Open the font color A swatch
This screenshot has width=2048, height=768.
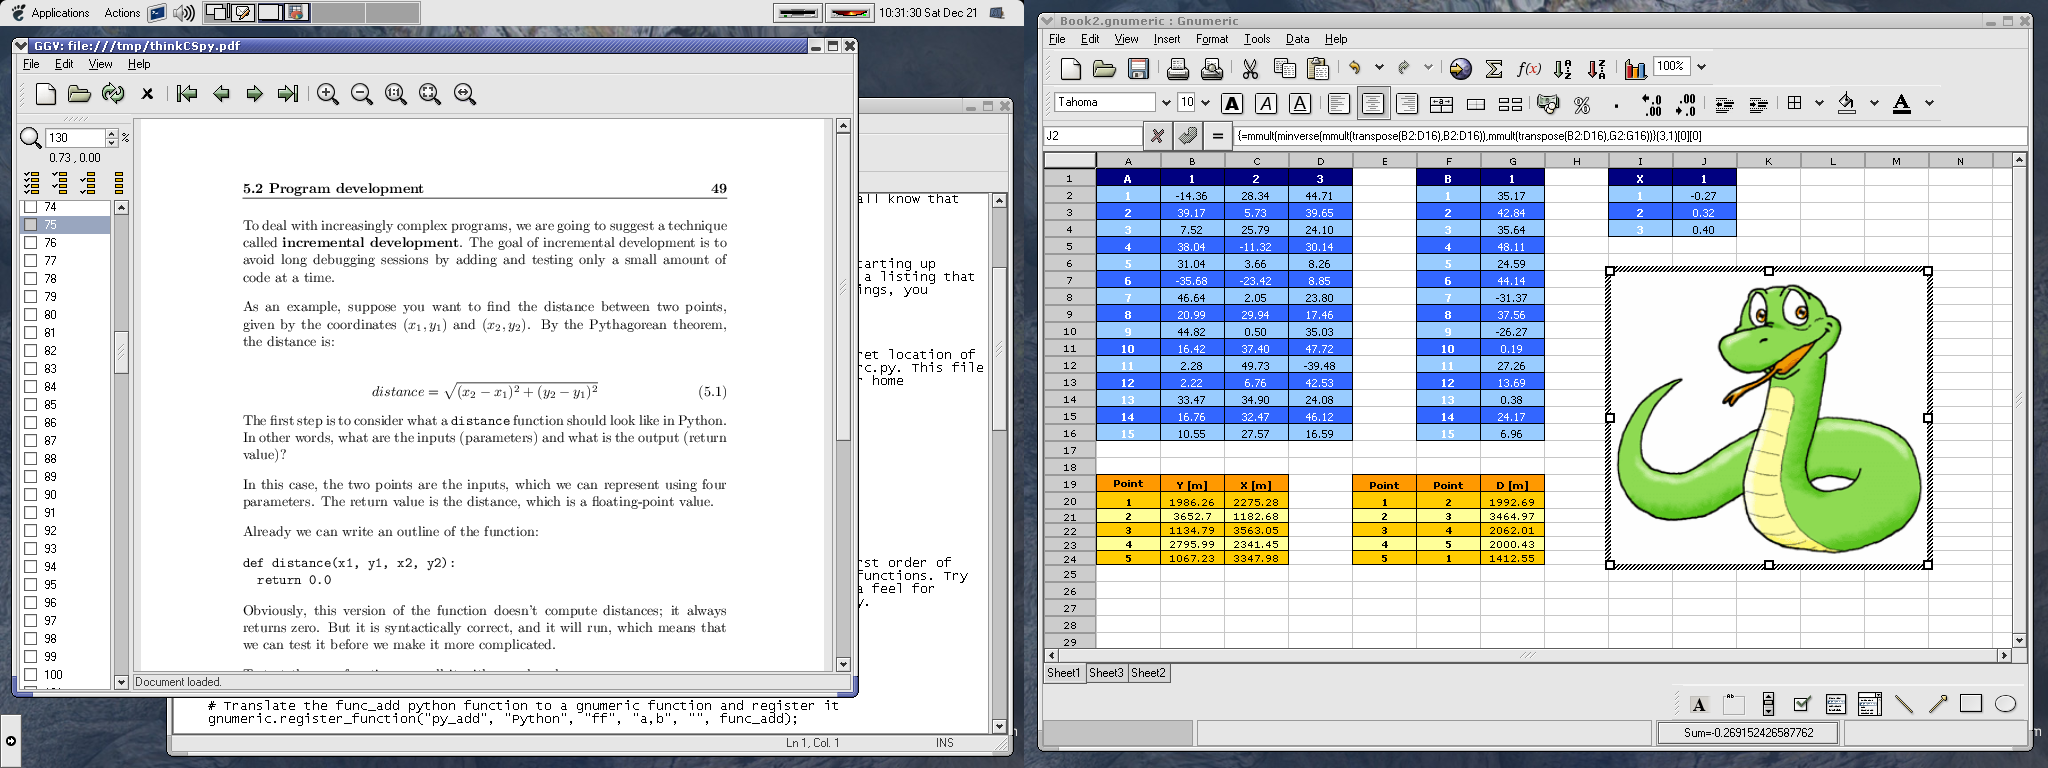(1901, 103)
